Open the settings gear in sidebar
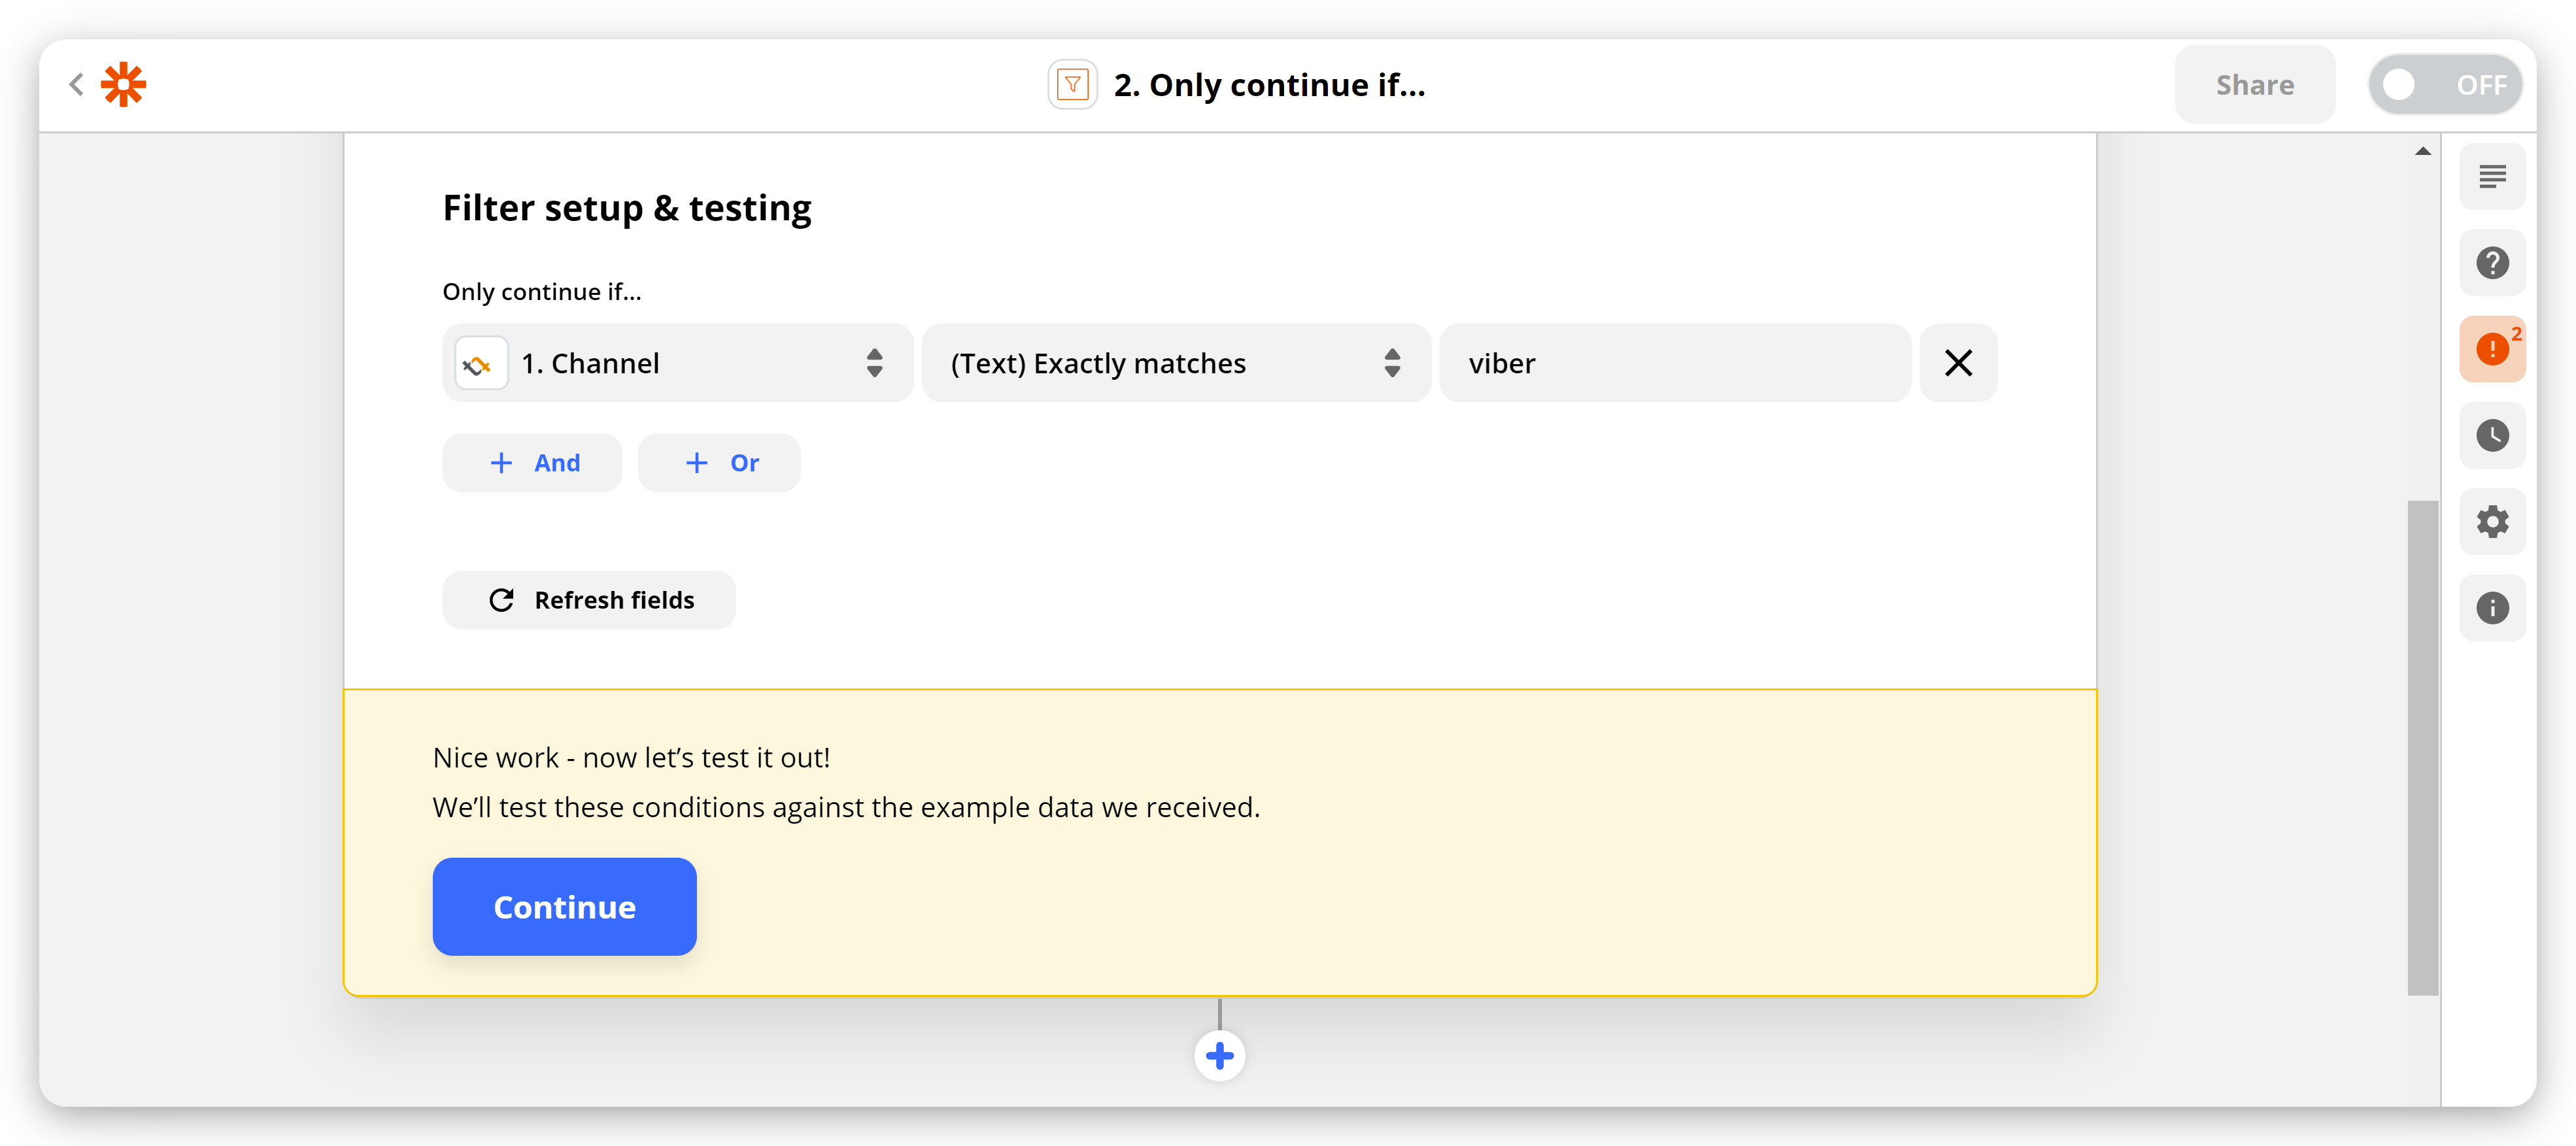 tap(2492, 521)
